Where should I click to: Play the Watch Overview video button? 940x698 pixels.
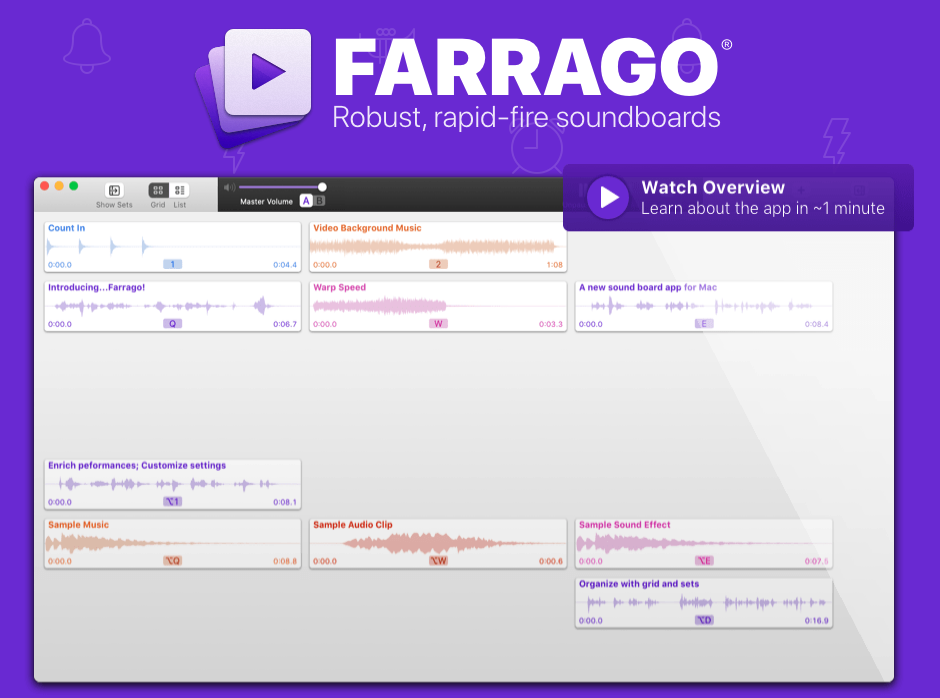(608, 197)
